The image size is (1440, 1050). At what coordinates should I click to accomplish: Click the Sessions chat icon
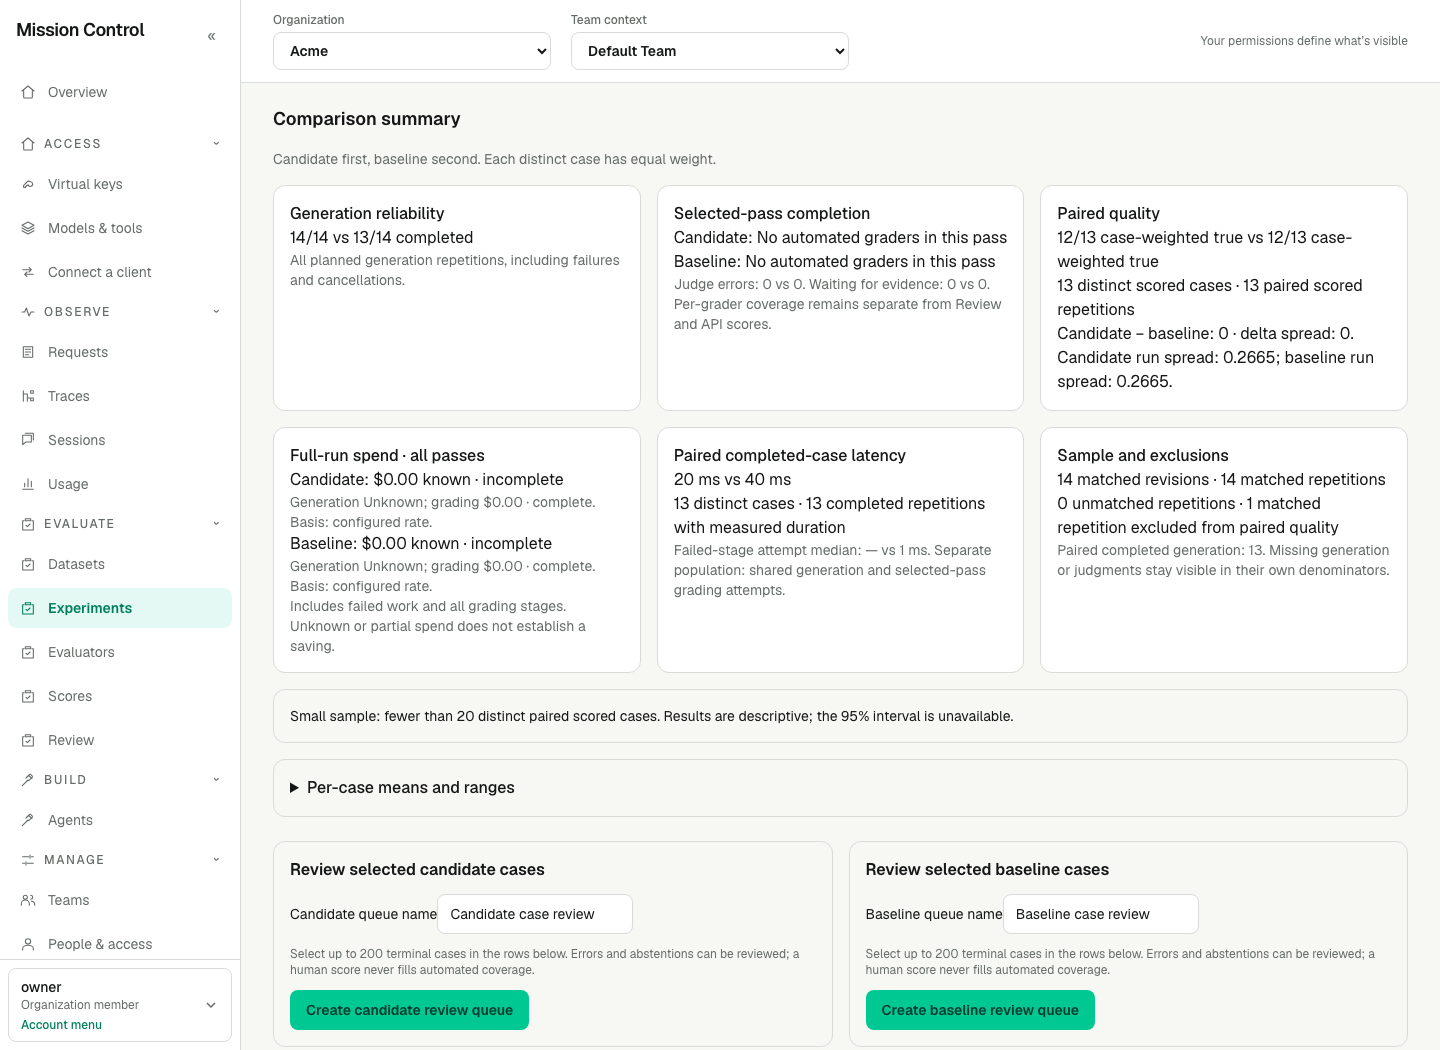coord(28,440)
